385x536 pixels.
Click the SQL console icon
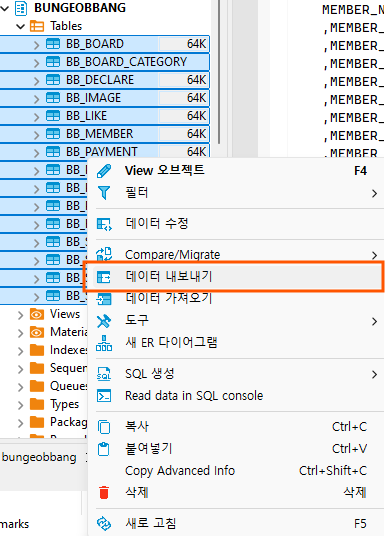tap(104, 396)
